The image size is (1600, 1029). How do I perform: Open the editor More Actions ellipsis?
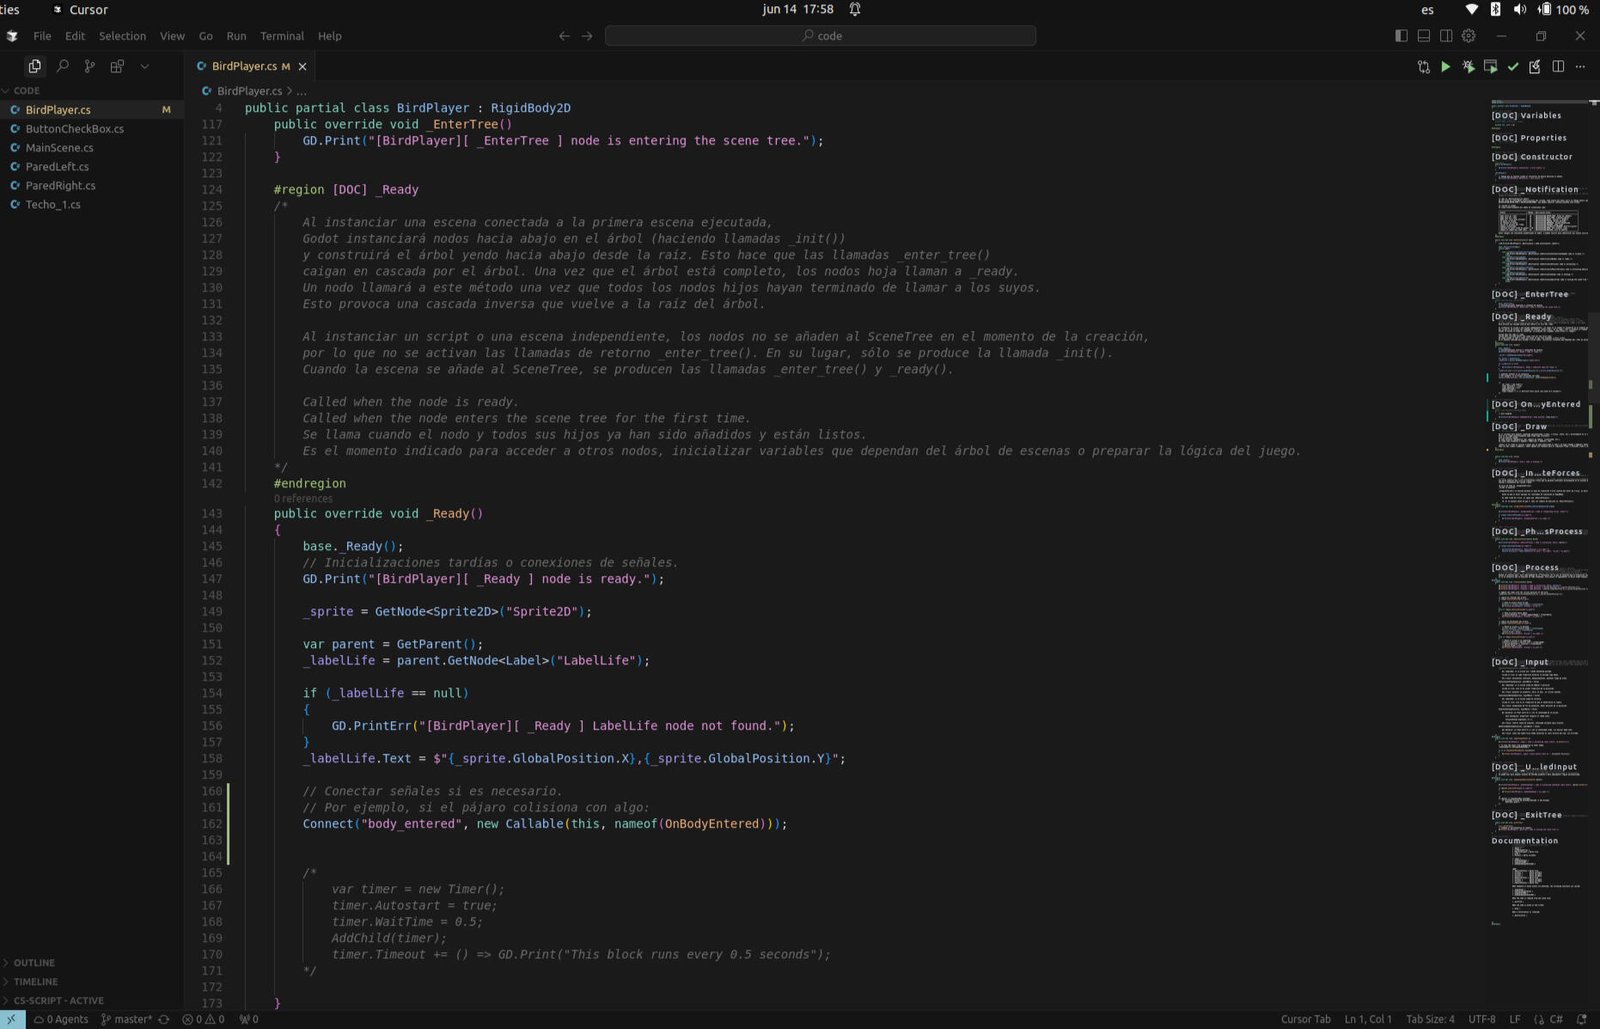1580,67
